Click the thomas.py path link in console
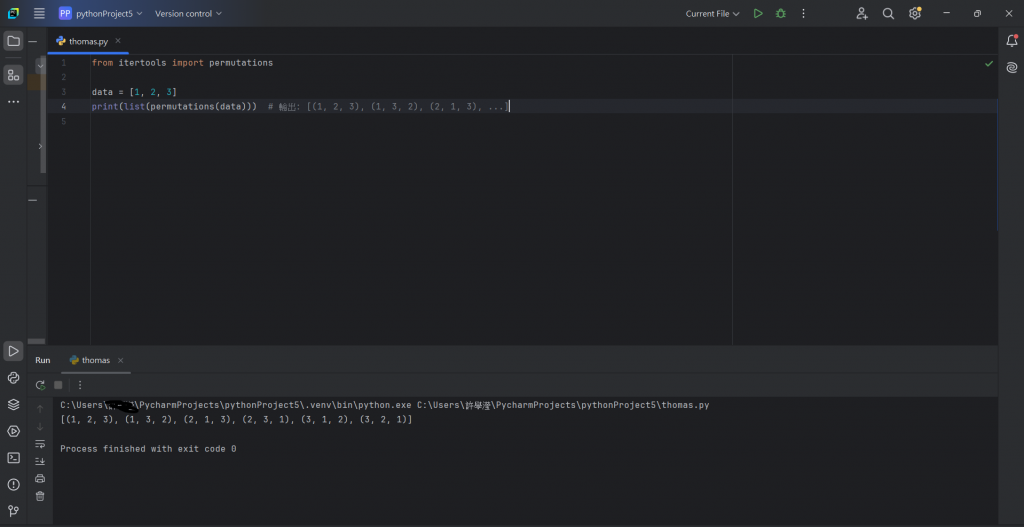This screenshot has height=527, width=1024. click(563, 406)
